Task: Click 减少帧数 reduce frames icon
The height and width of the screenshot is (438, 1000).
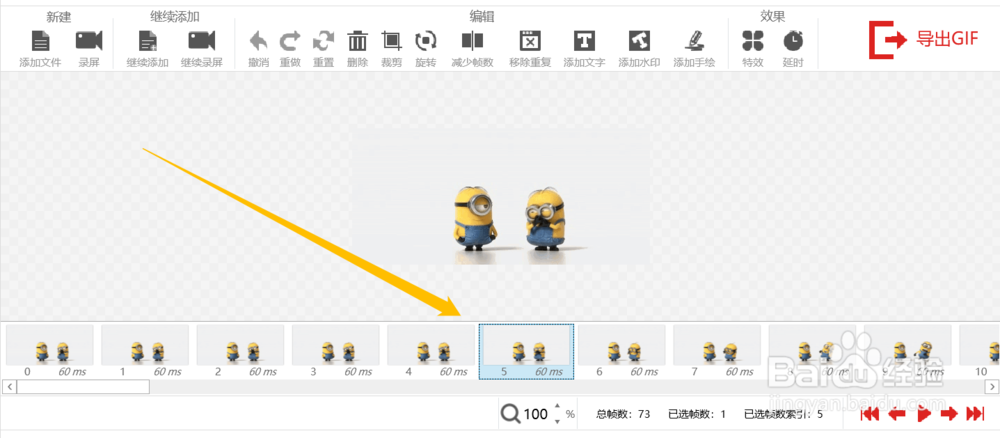Action: [x=473, y=41]
